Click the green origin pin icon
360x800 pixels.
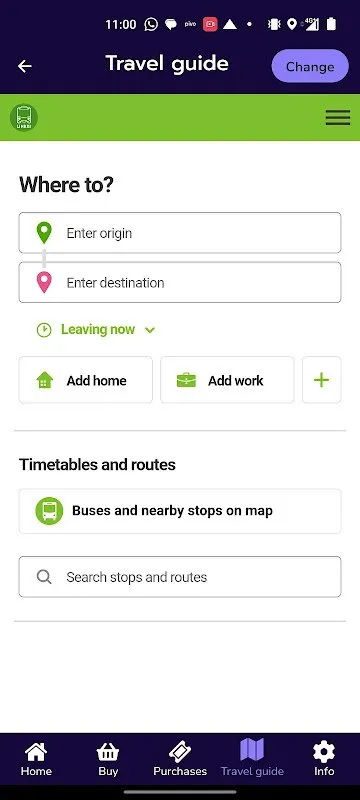point(44,233)
